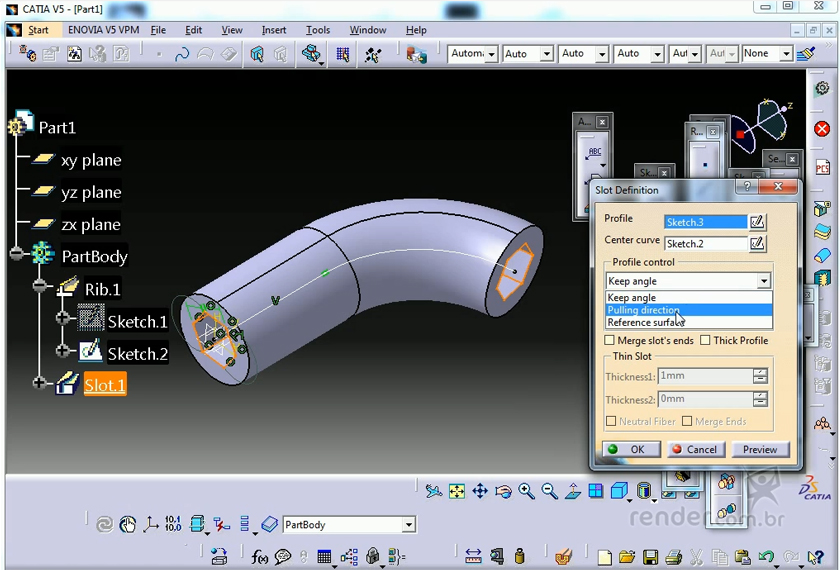The image size is (840, 570).
Task: Open sketch editor beside Profile field
Action: pos(757,222)
